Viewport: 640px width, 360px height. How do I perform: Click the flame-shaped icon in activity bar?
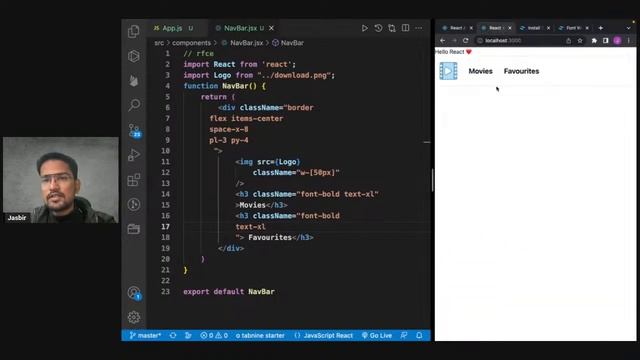(134, 81)
